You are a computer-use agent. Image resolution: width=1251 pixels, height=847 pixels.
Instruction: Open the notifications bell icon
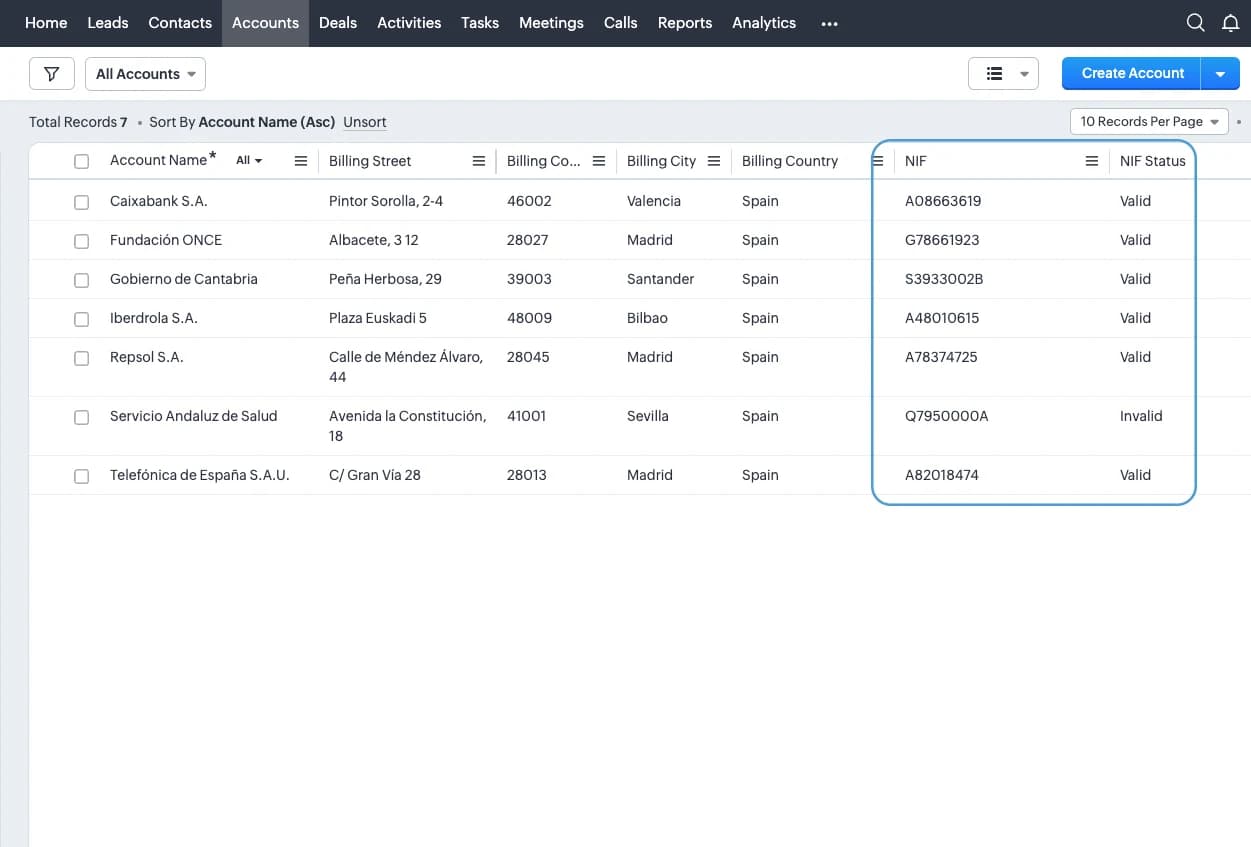pyautogui.click(x=1231, y=23)
